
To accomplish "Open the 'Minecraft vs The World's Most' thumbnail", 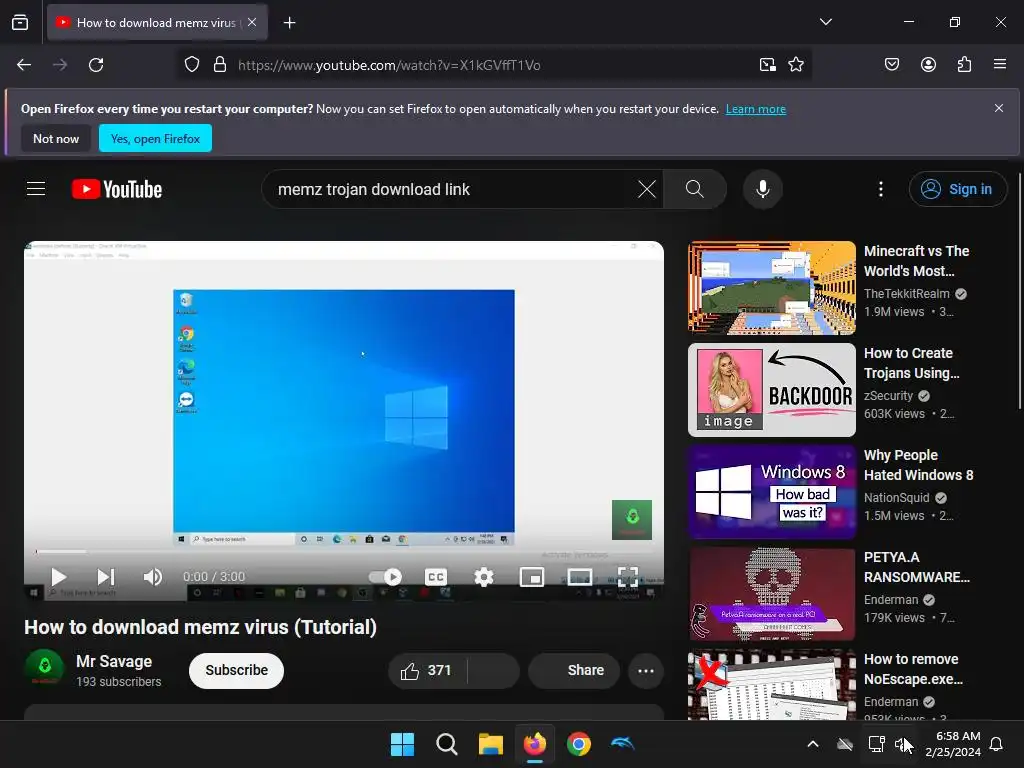I will pos(771,288).
